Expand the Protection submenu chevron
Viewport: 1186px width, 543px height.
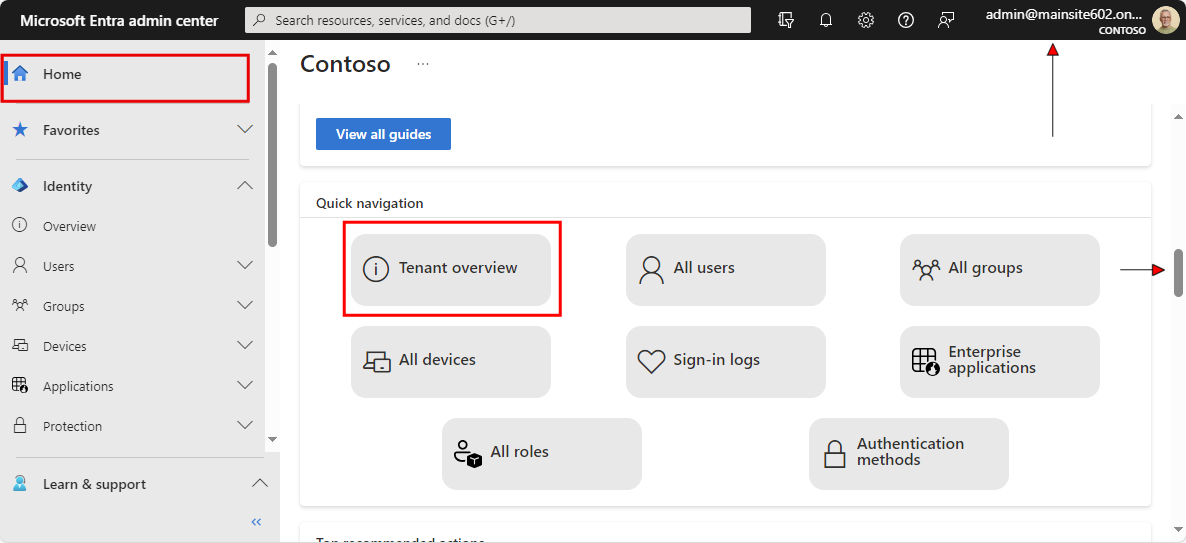[x=245, y=426]
